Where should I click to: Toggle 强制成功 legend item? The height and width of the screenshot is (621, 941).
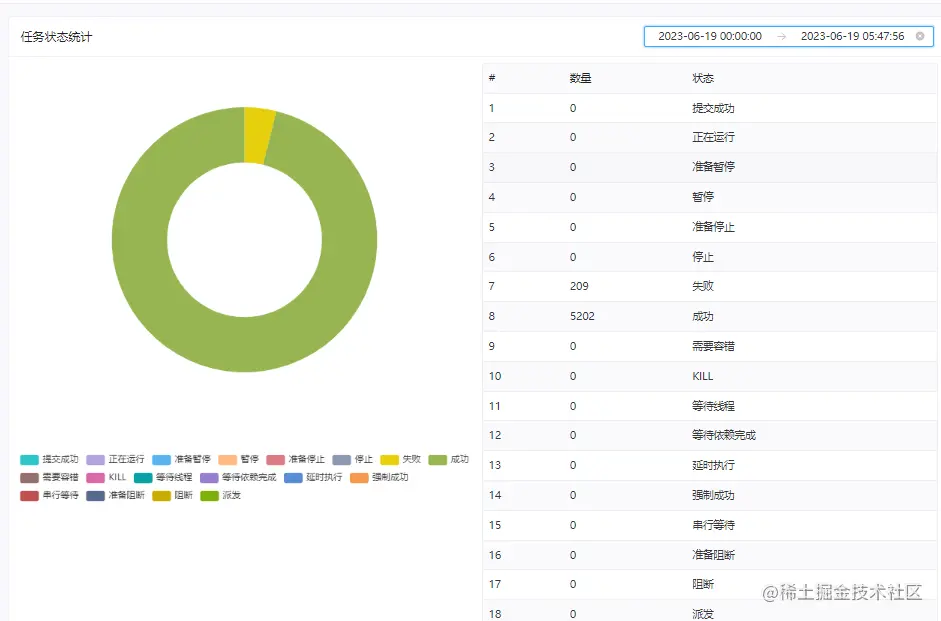(379, 478)
